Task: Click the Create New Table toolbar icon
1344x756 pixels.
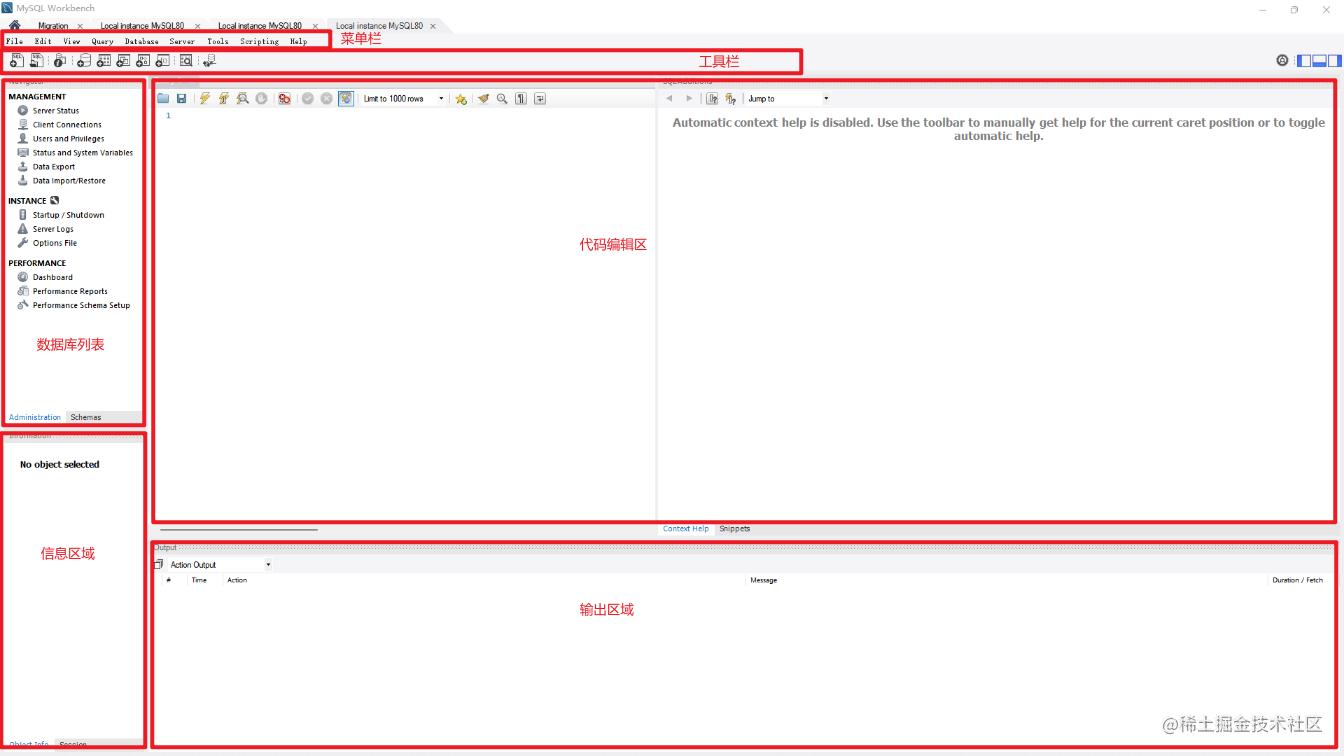Action: coord(104,60)
